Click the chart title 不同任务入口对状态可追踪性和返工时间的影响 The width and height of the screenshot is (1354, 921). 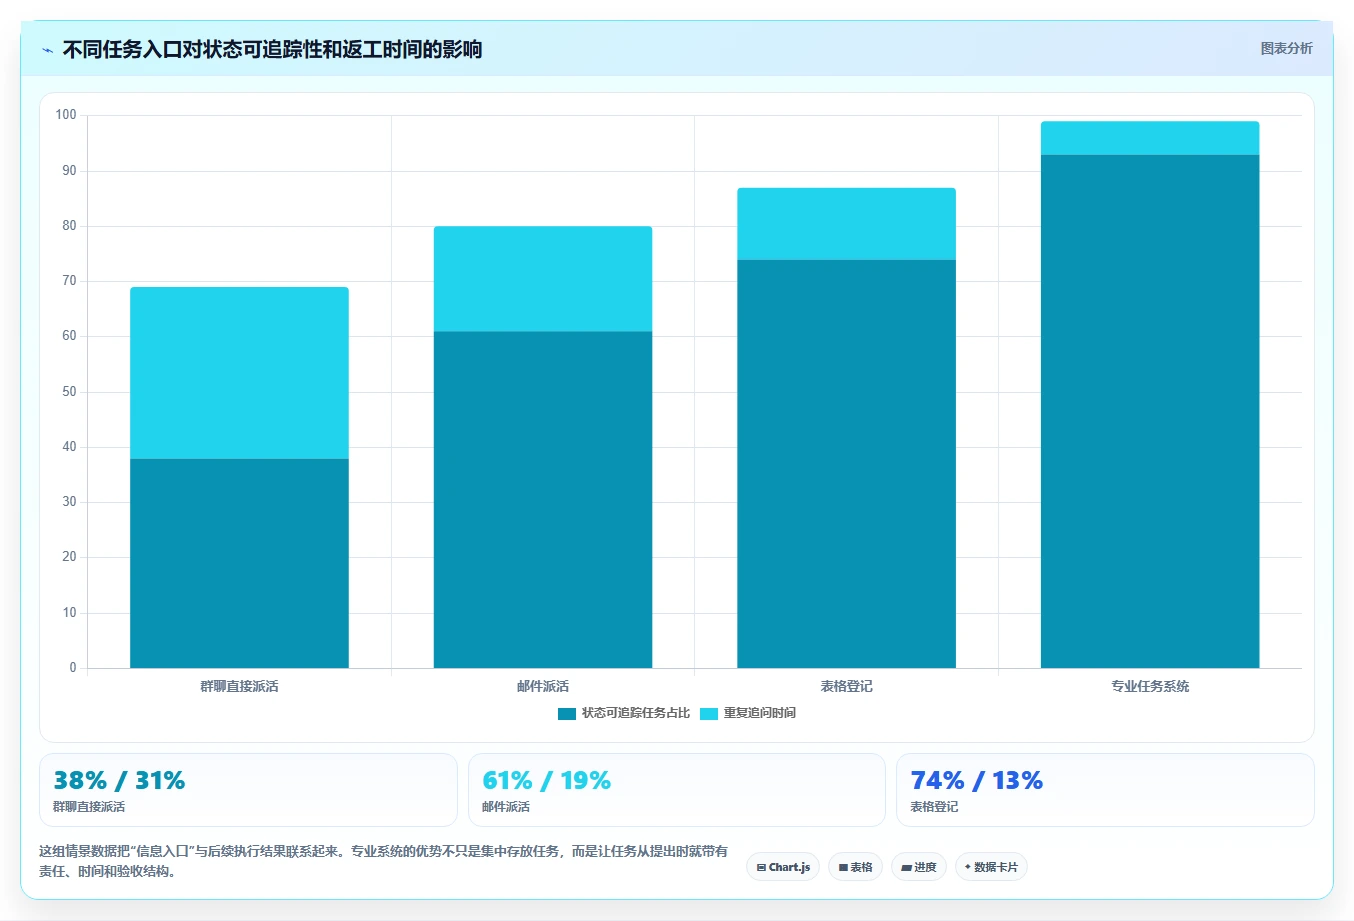click(272, 49)
